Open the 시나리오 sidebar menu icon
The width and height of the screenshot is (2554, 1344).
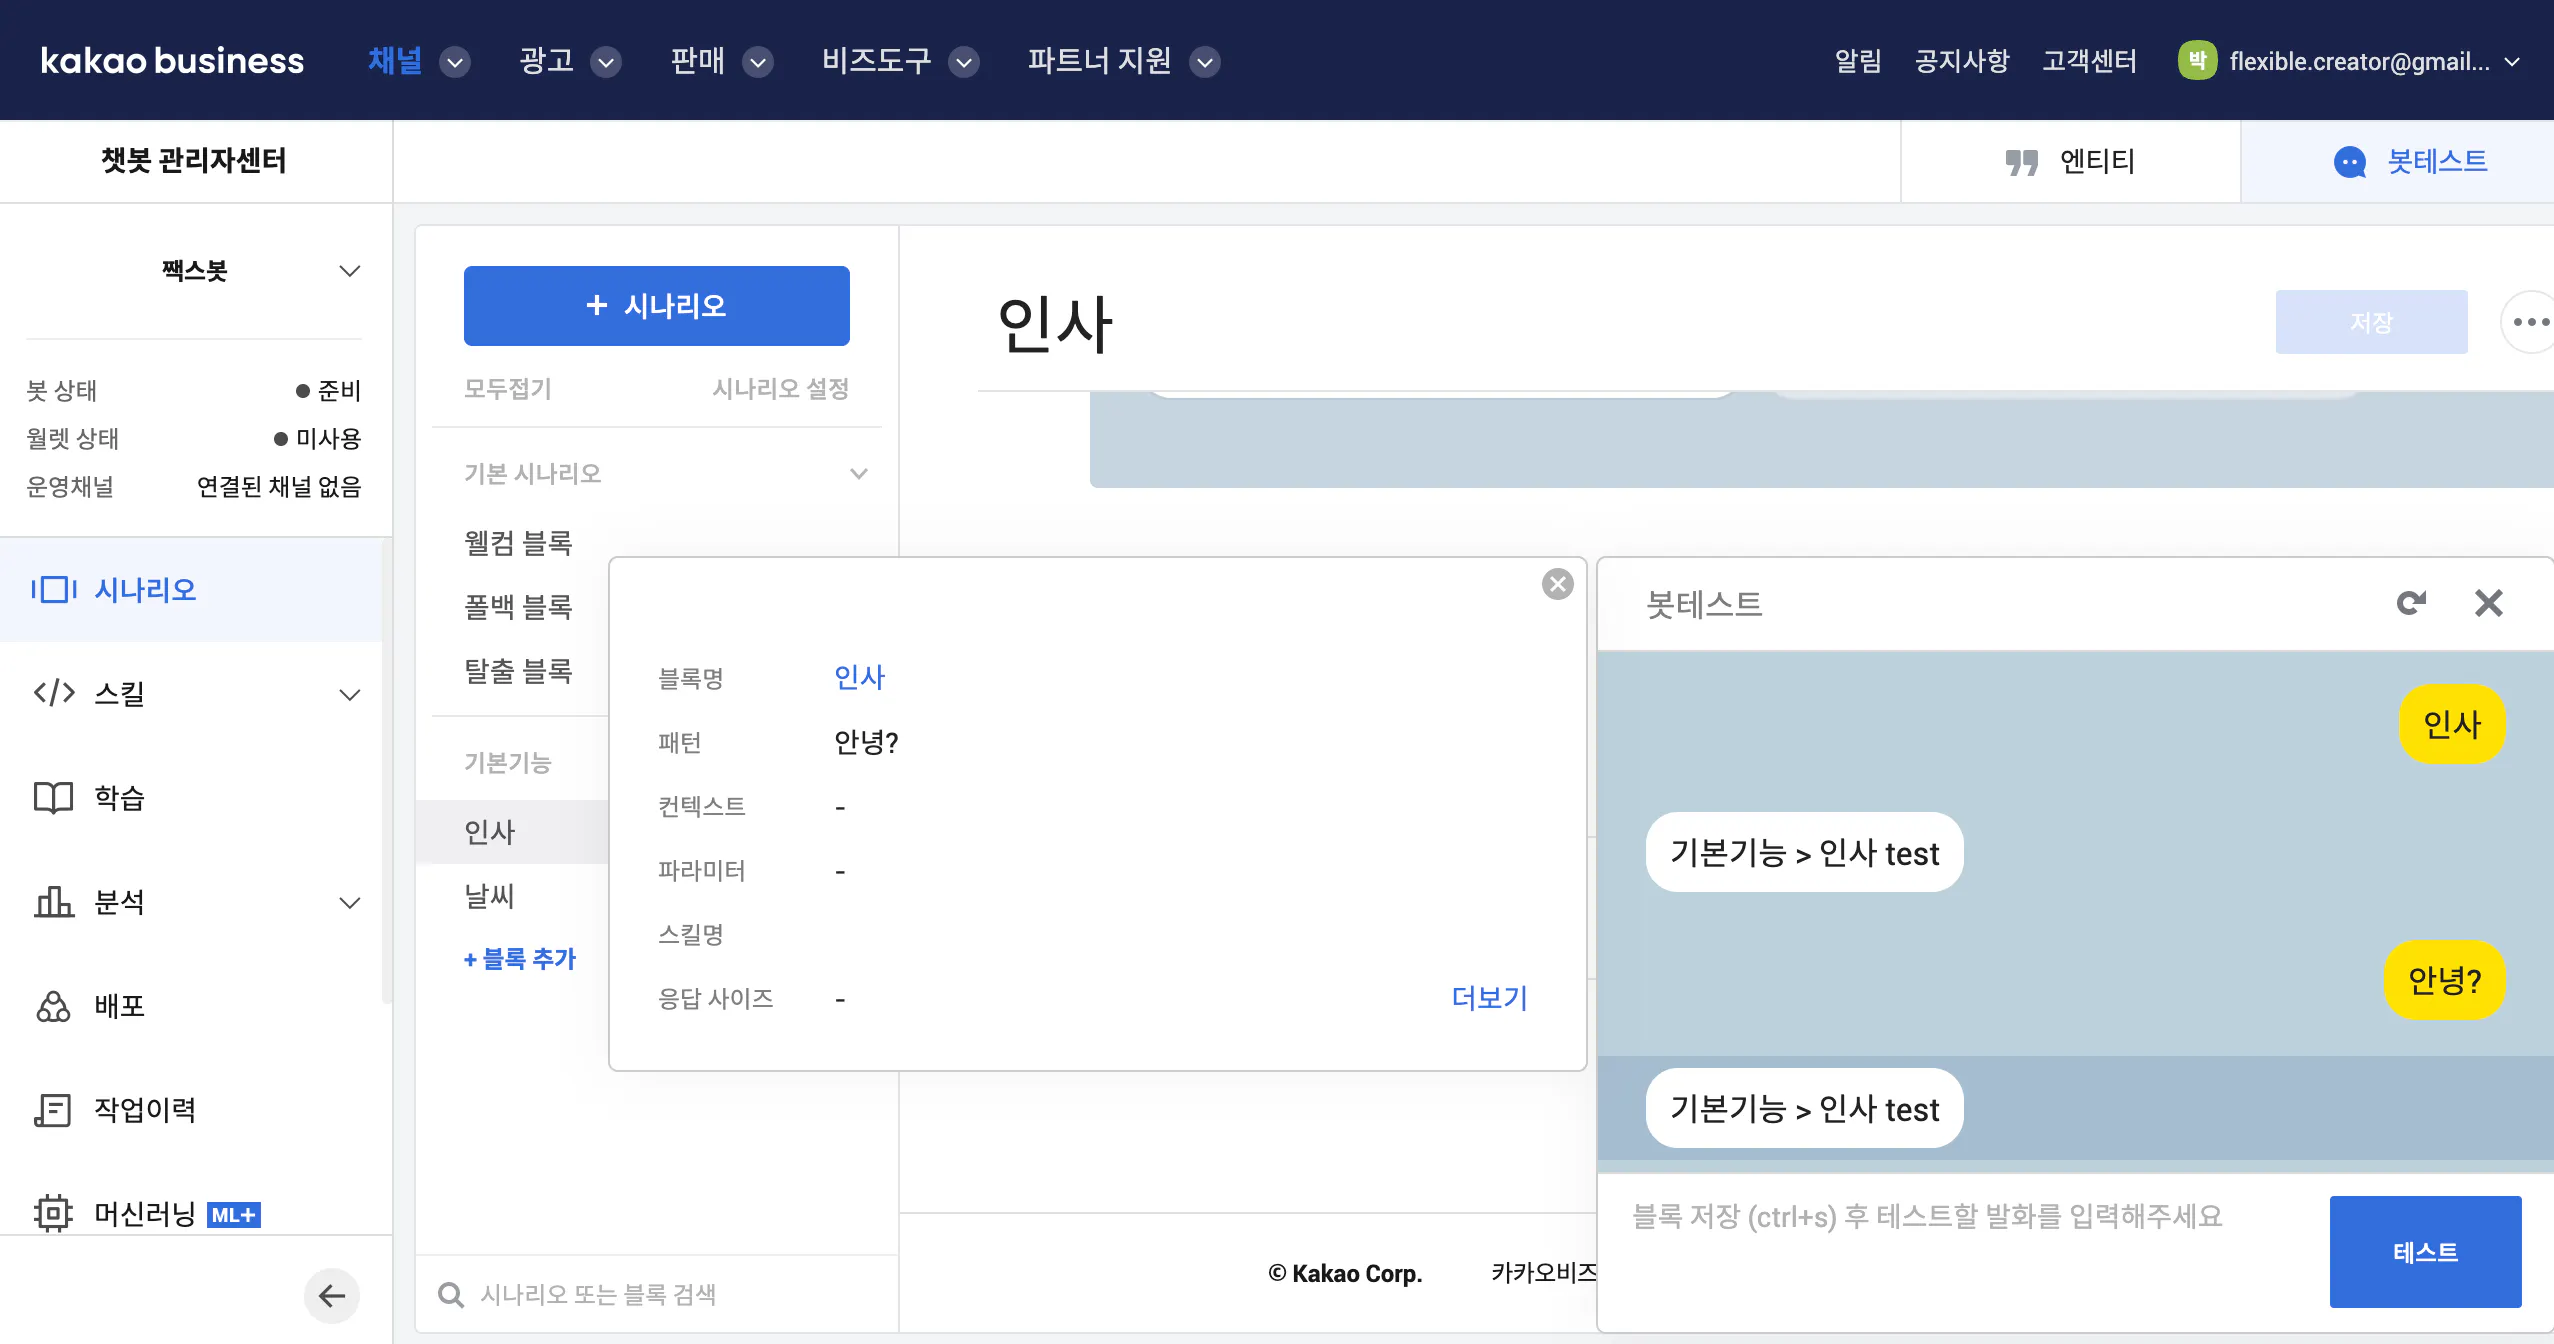pos(54,589)
